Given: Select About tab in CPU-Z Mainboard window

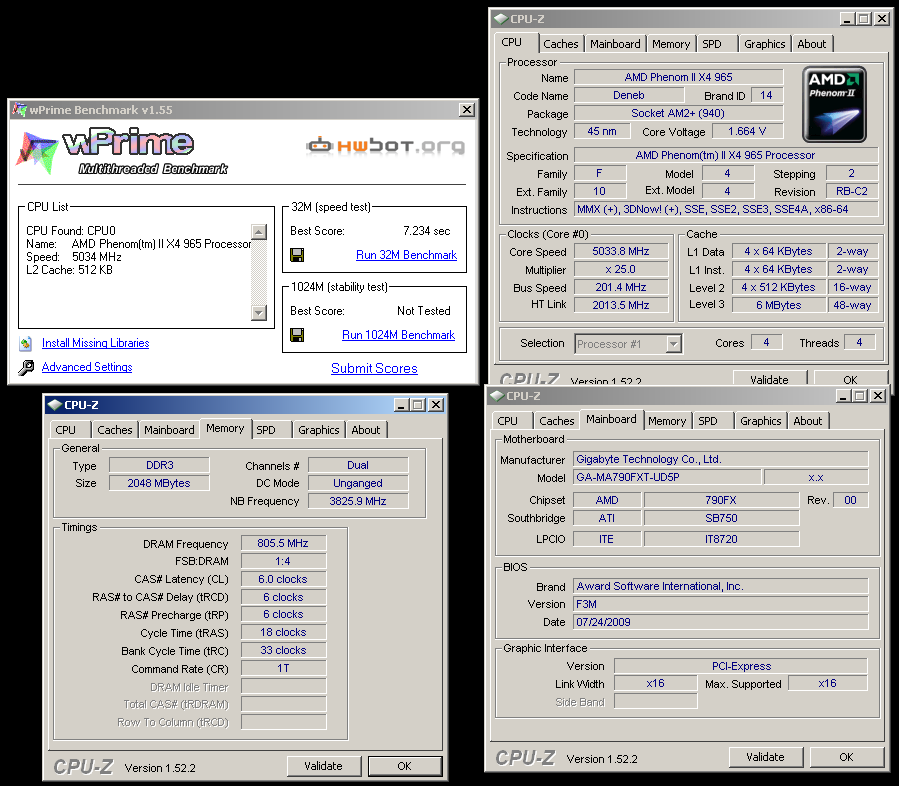Looking at the screenshot, I should coord(807,421).
